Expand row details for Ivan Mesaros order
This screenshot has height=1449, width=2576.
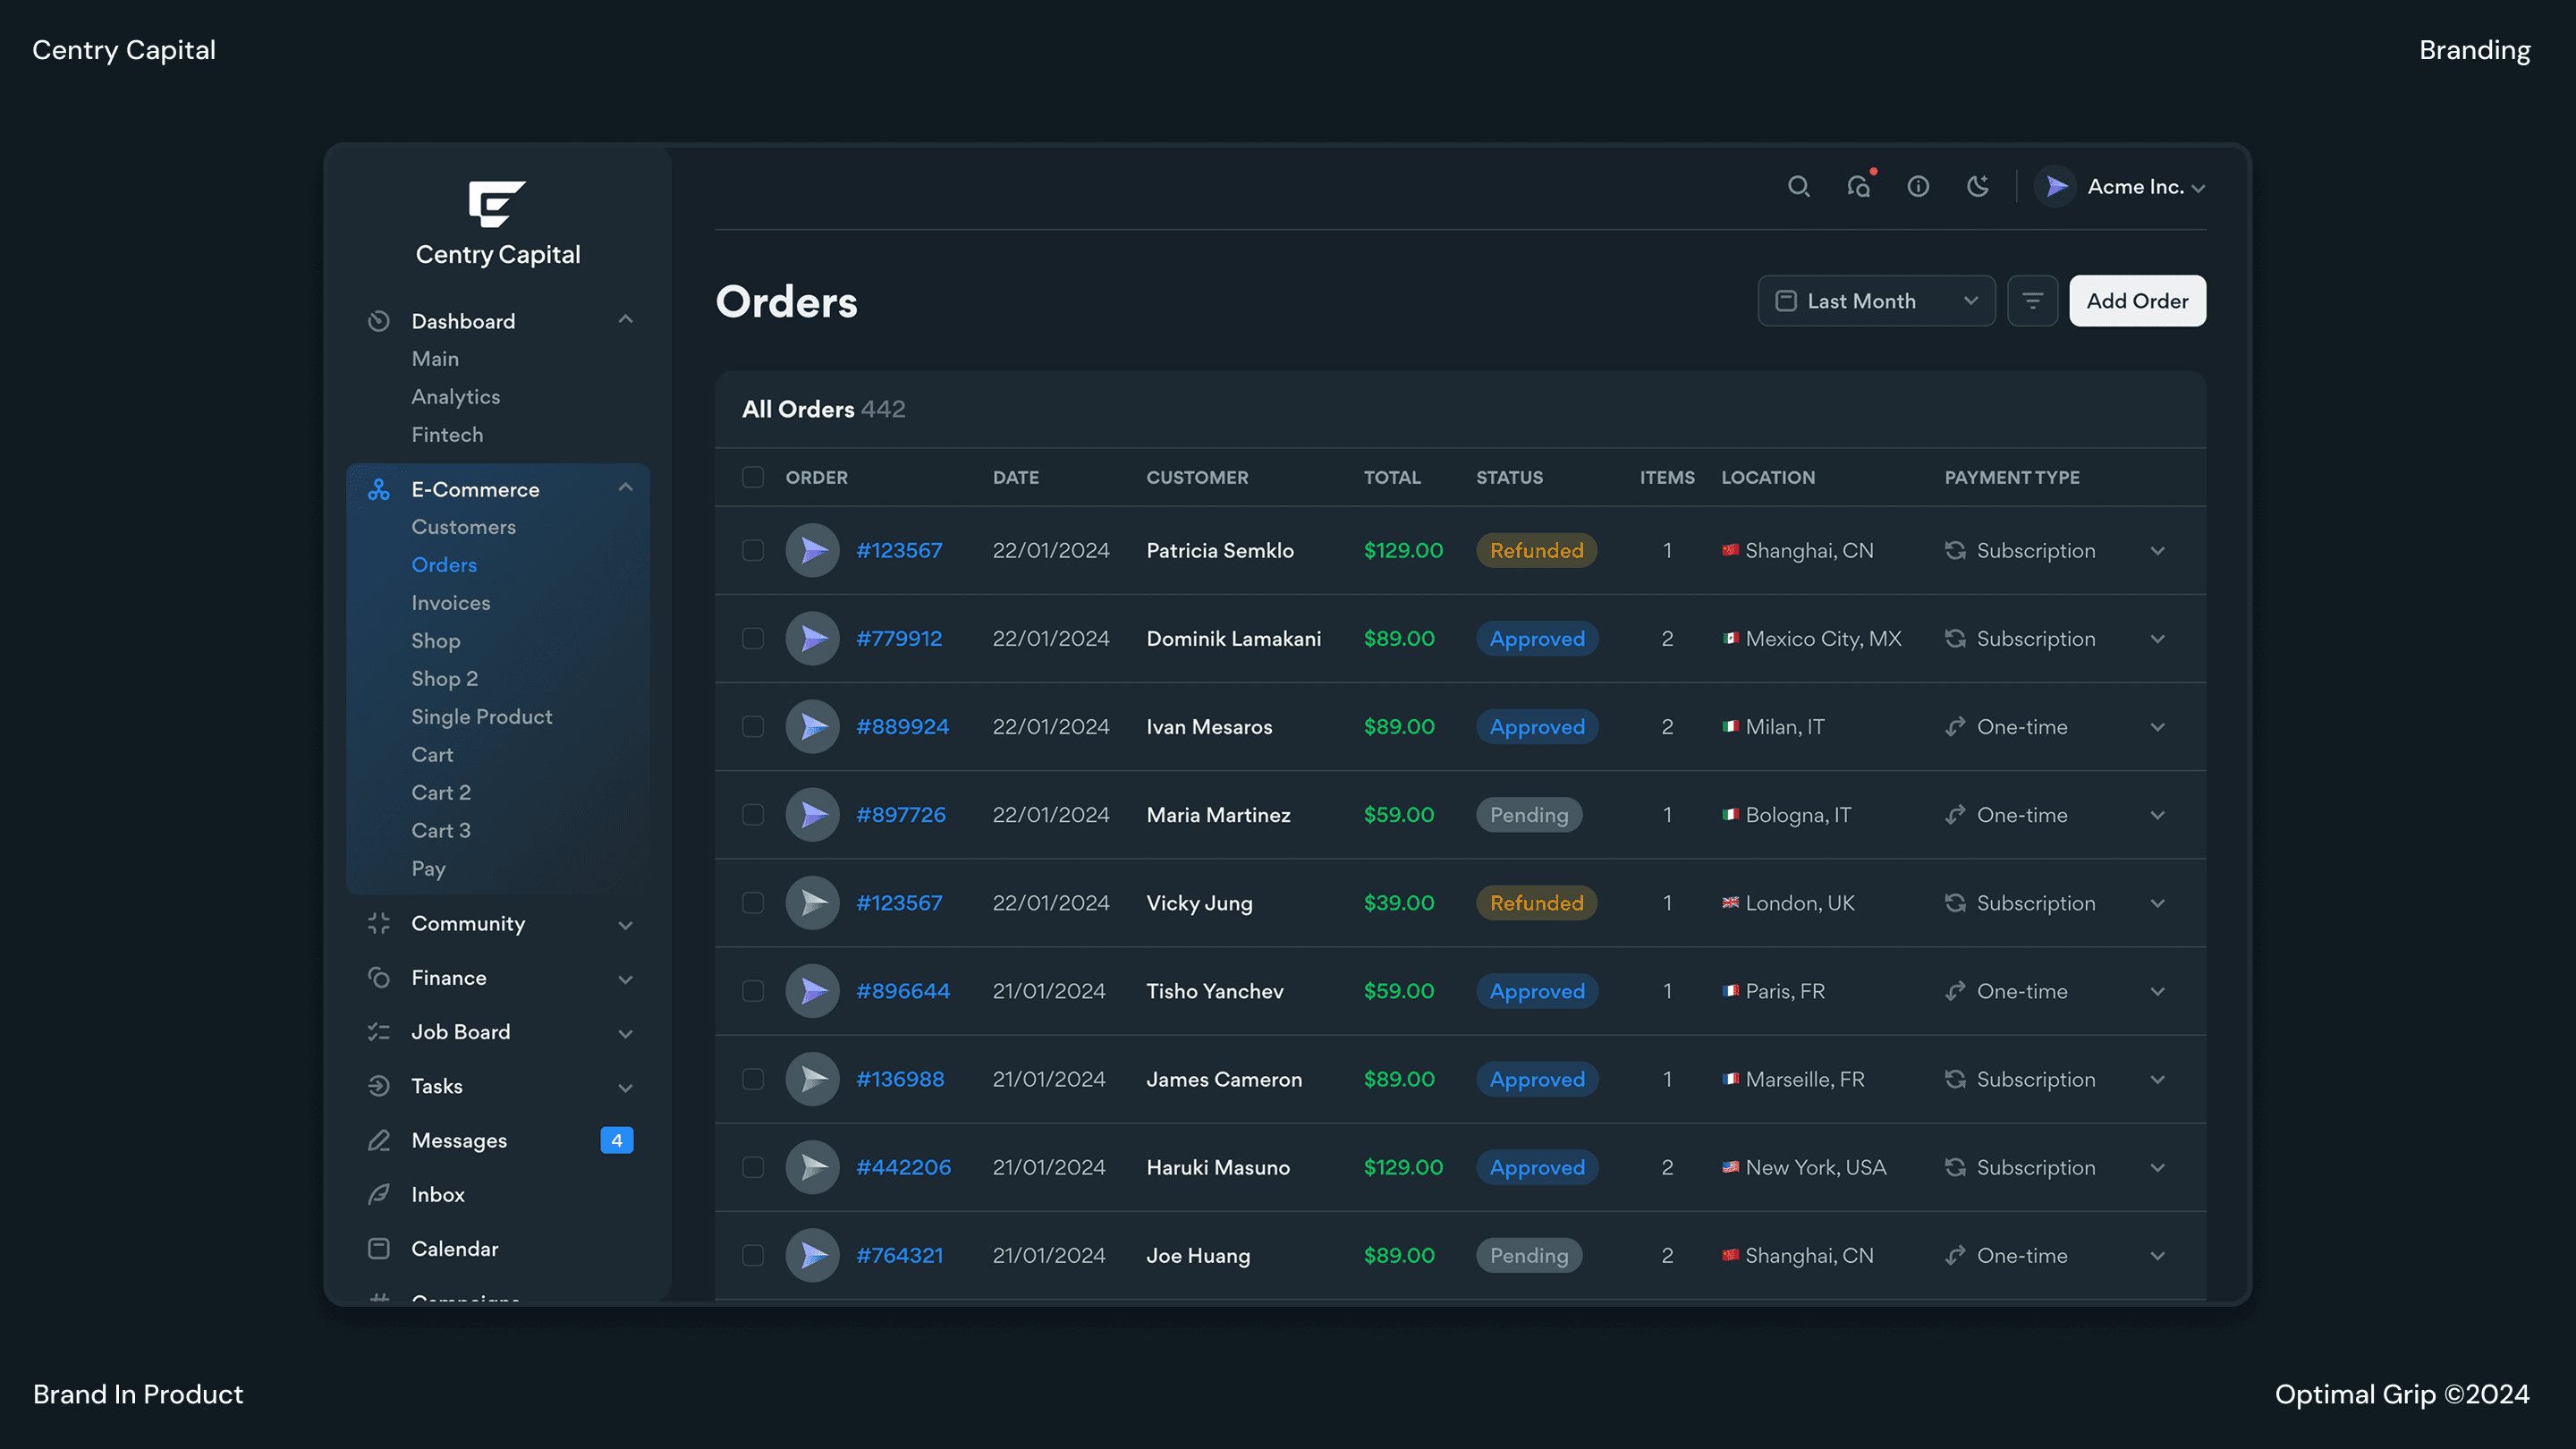2157,727
